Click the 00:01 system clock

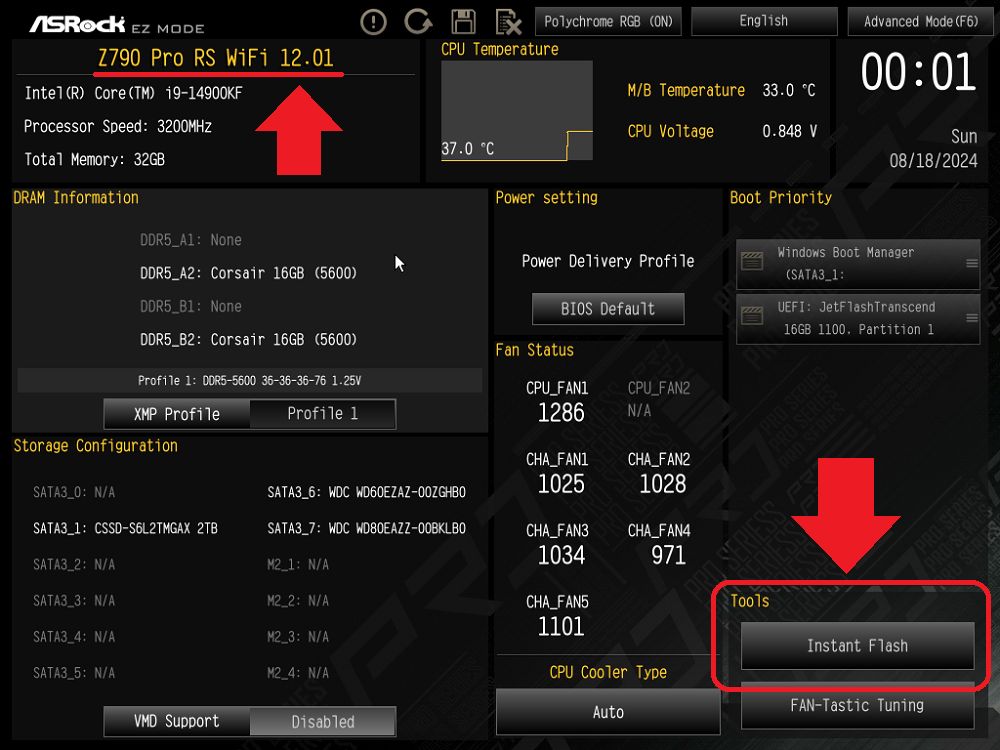click(x=918, y=72)
